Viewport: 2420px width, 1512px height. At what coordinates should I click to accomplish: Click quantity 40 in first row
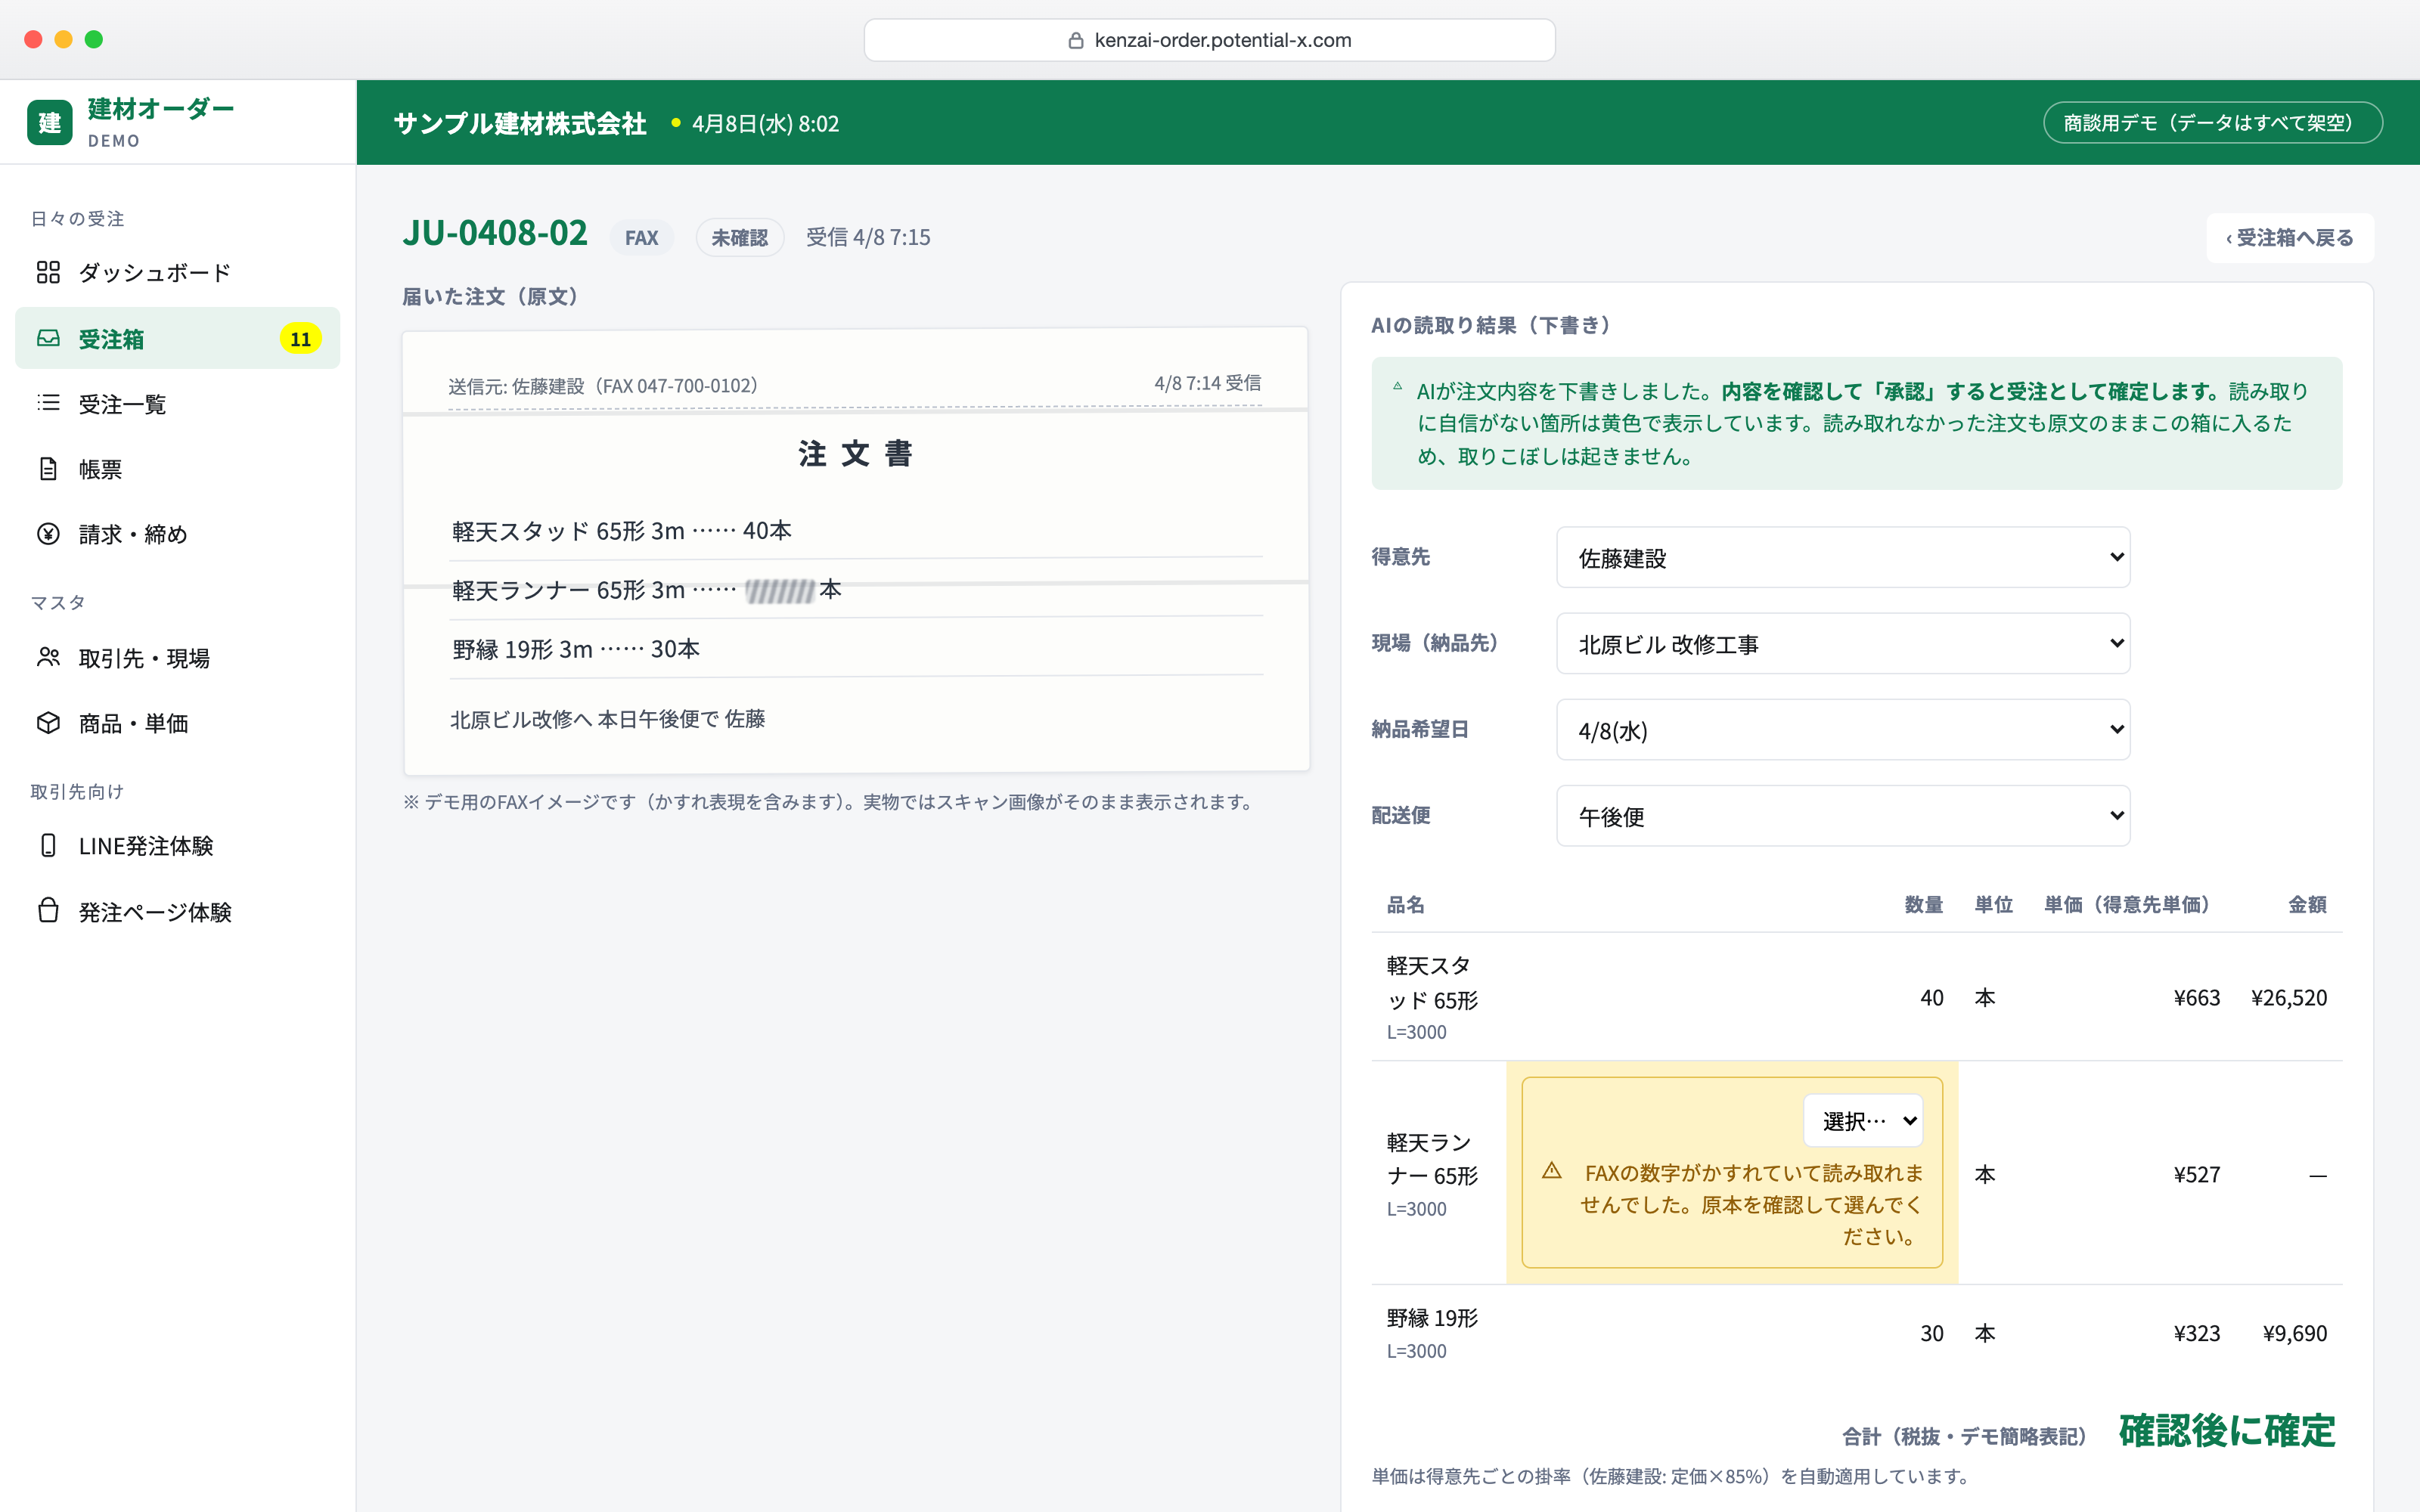[x=1931, y=997]
